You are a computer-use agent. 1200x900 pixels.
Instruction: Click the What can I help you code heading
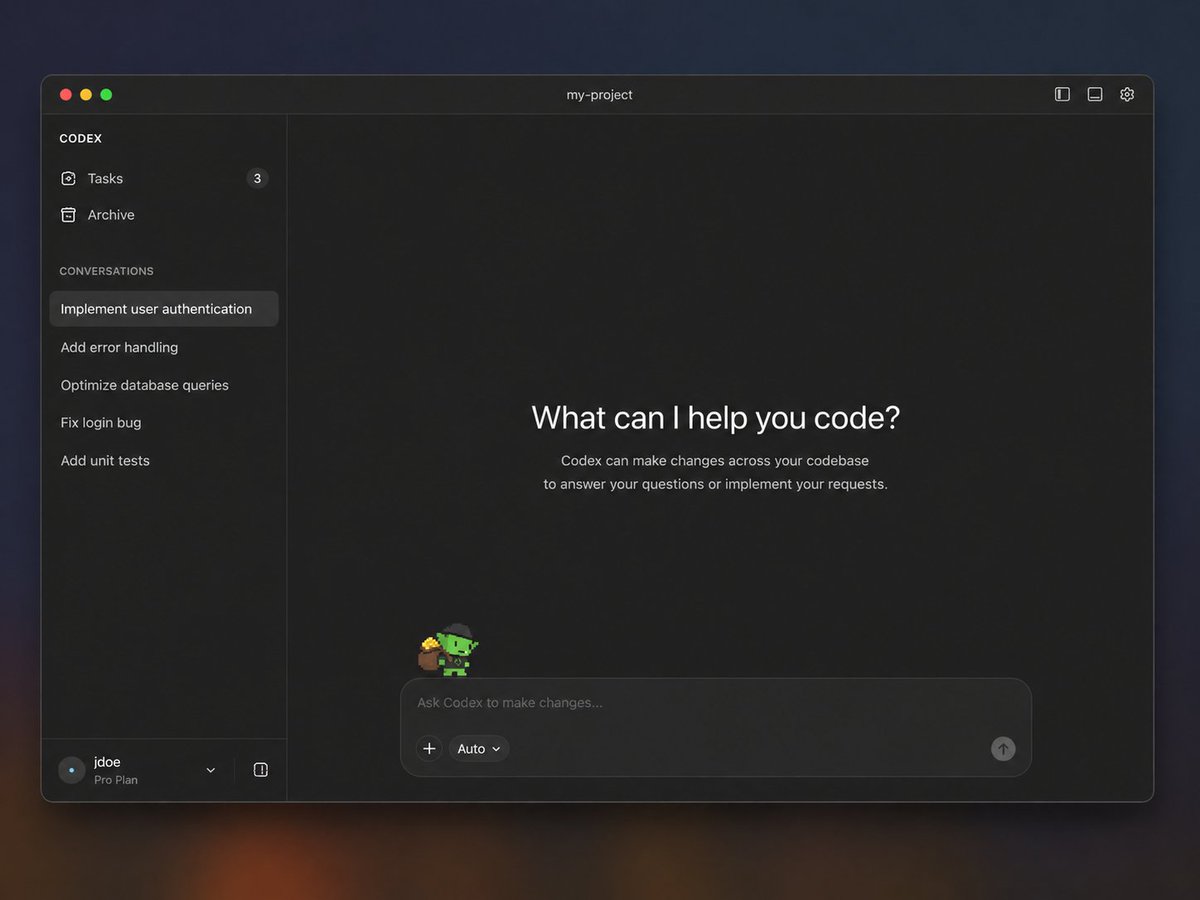(x=716, y=417)
